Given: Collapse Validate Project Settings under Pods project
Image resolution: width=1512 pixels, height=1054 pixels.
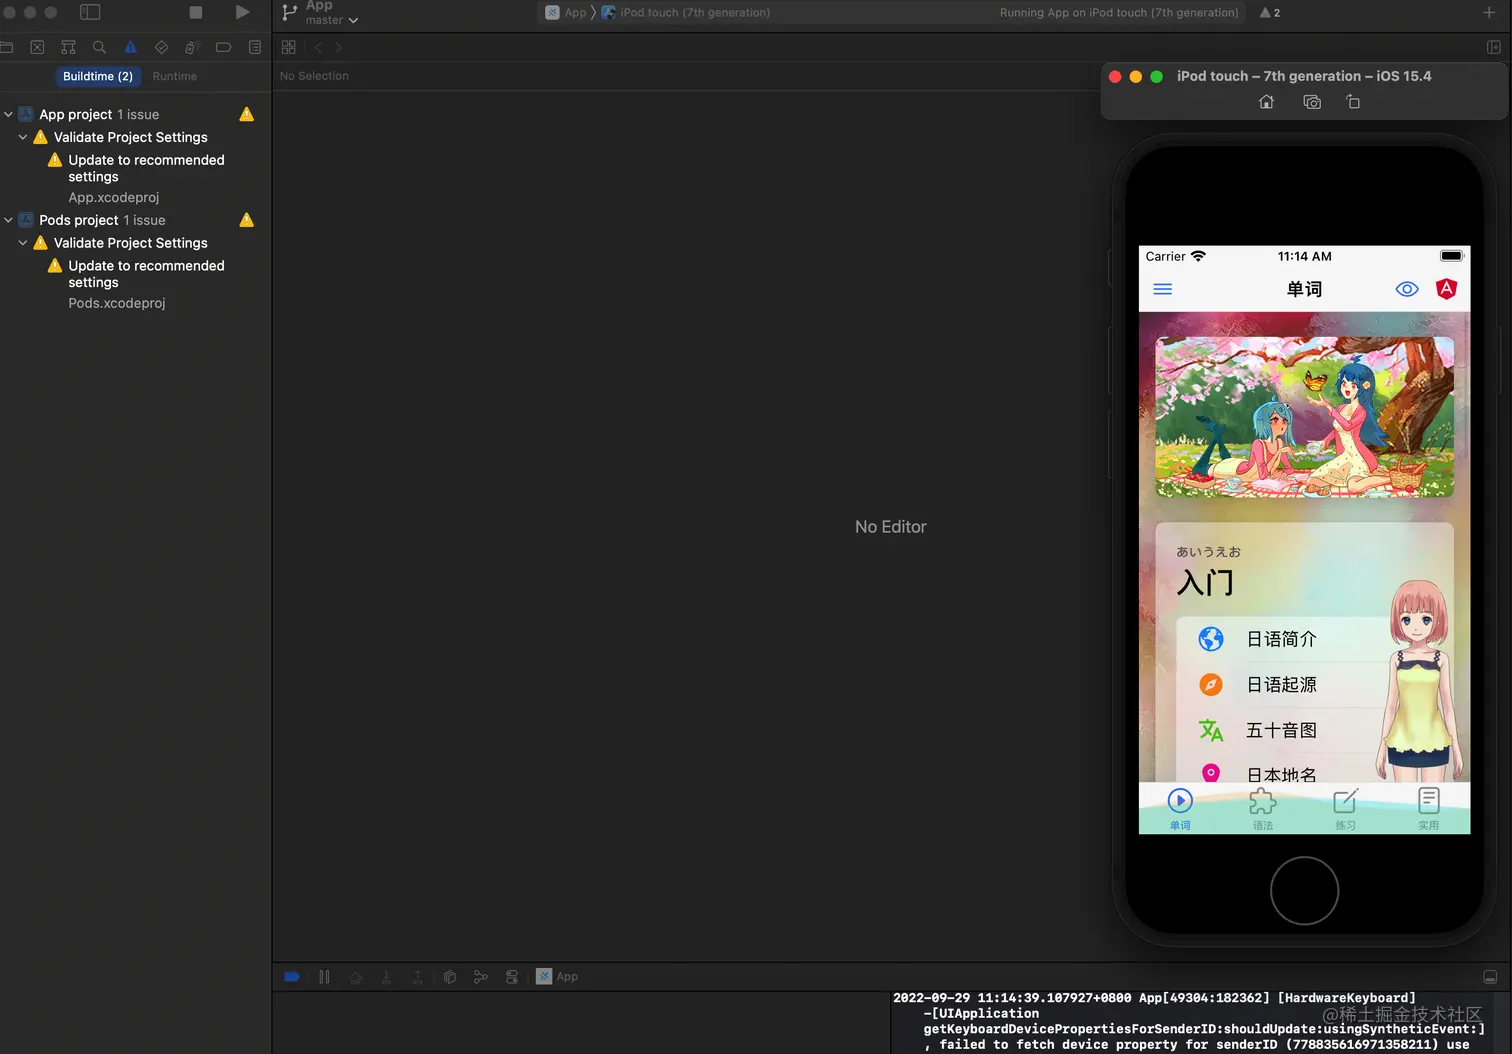Looking at the screenshot, I should tap(23, 243).
